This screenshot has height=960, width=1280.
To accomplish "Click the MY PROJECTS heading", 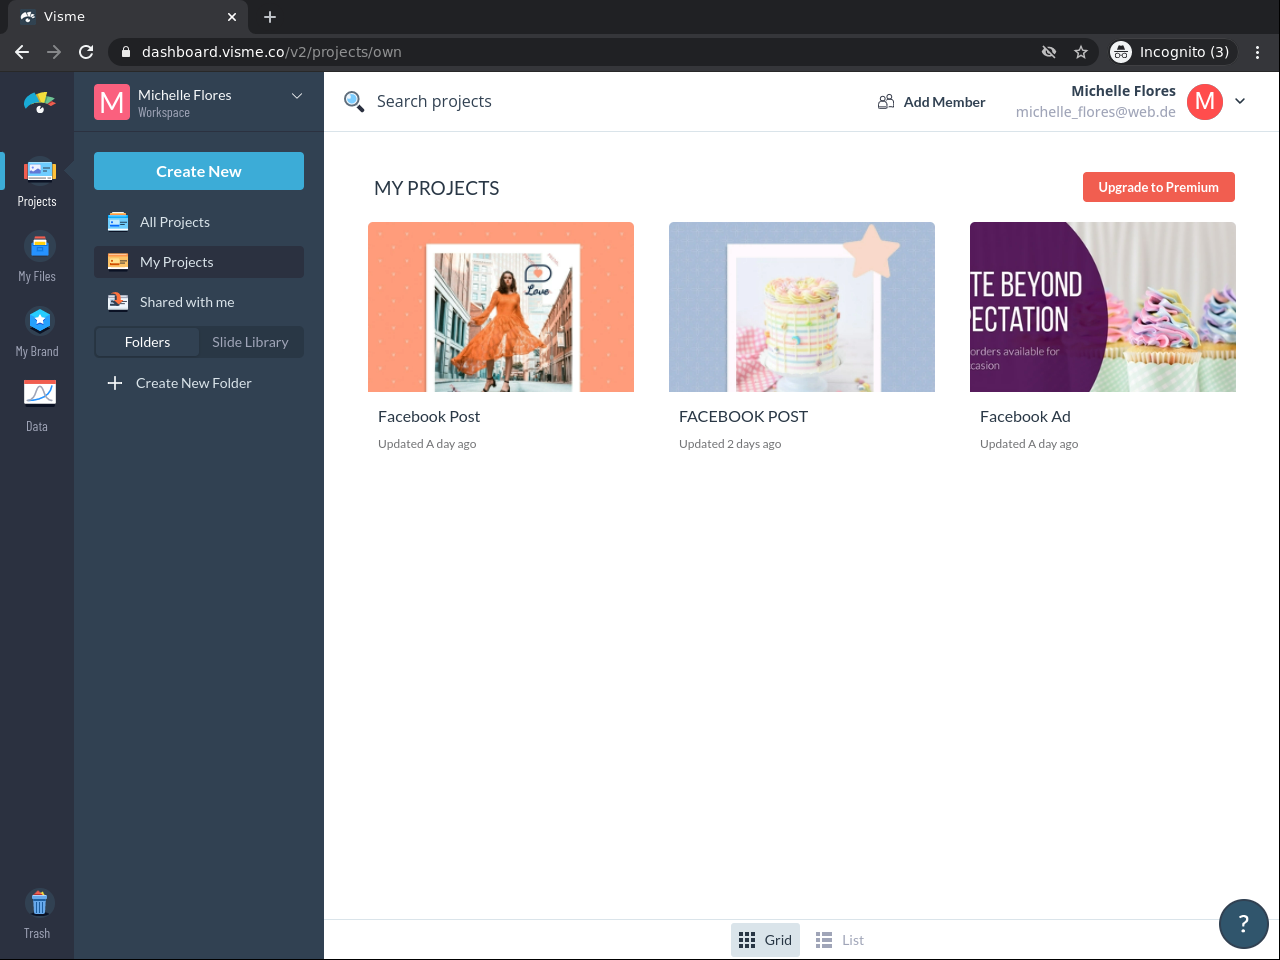I will [437, 188].
